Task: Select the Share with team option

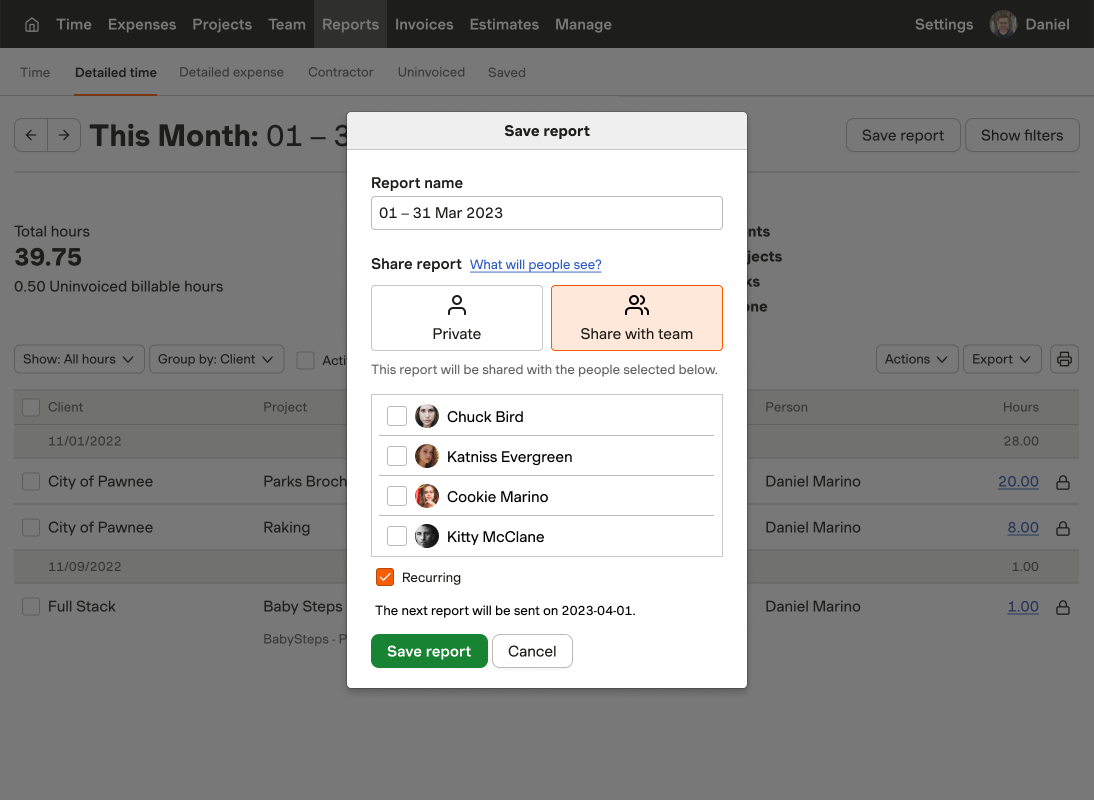Action: tap(636, 317)
